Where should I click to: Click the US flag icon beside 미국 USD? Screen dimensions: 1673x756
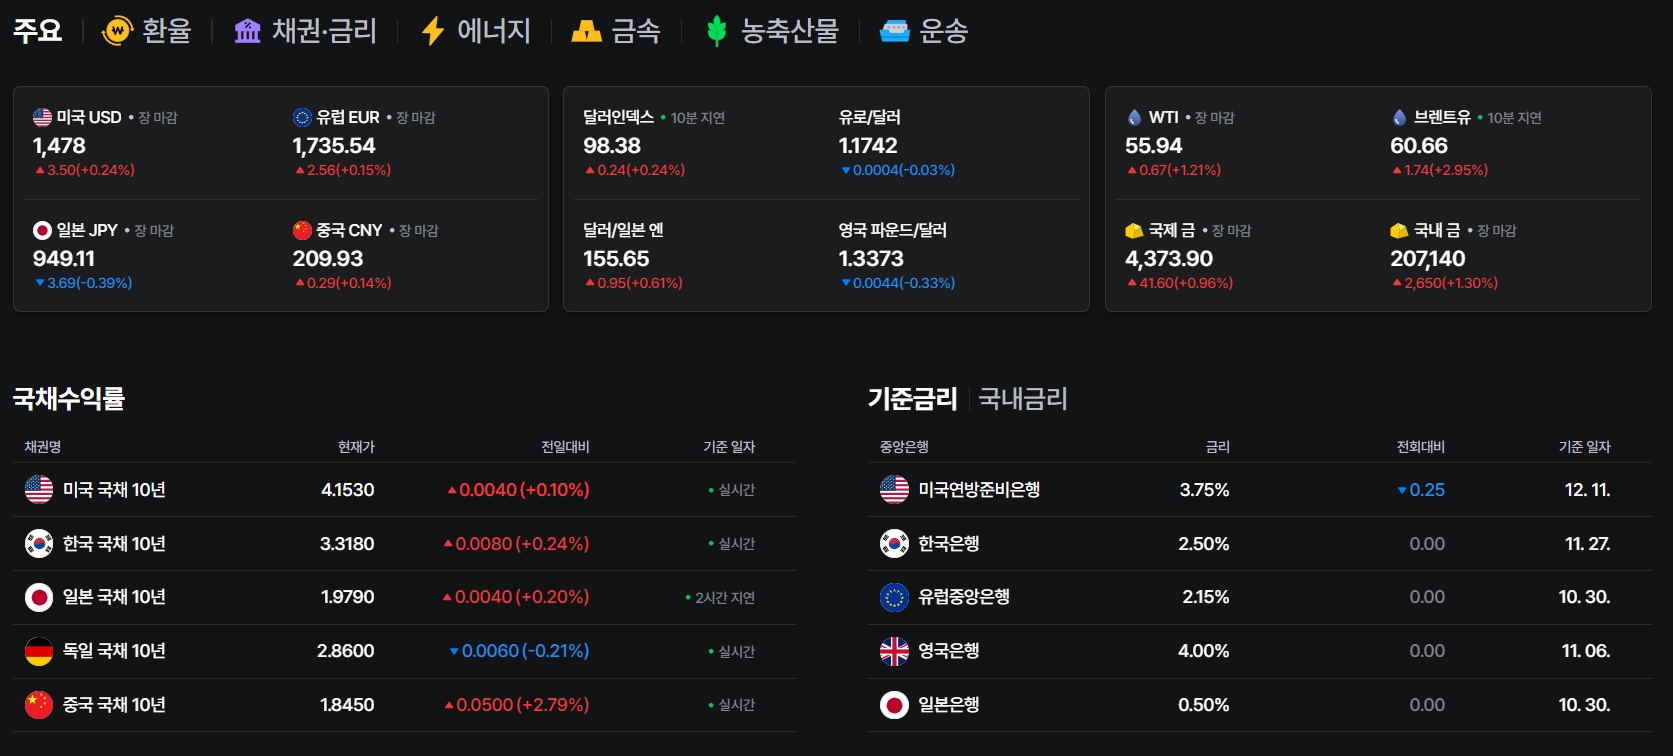42,117
